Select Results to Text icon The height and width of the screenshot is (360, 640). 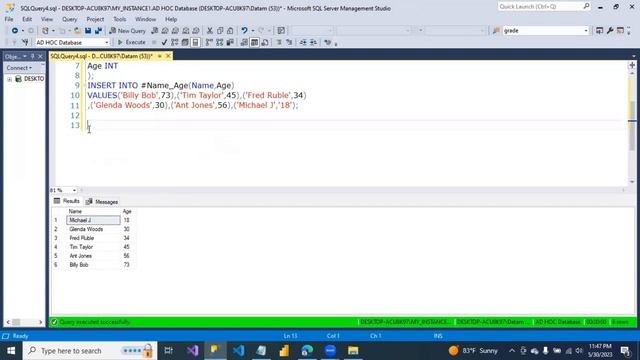coord(244,42)
